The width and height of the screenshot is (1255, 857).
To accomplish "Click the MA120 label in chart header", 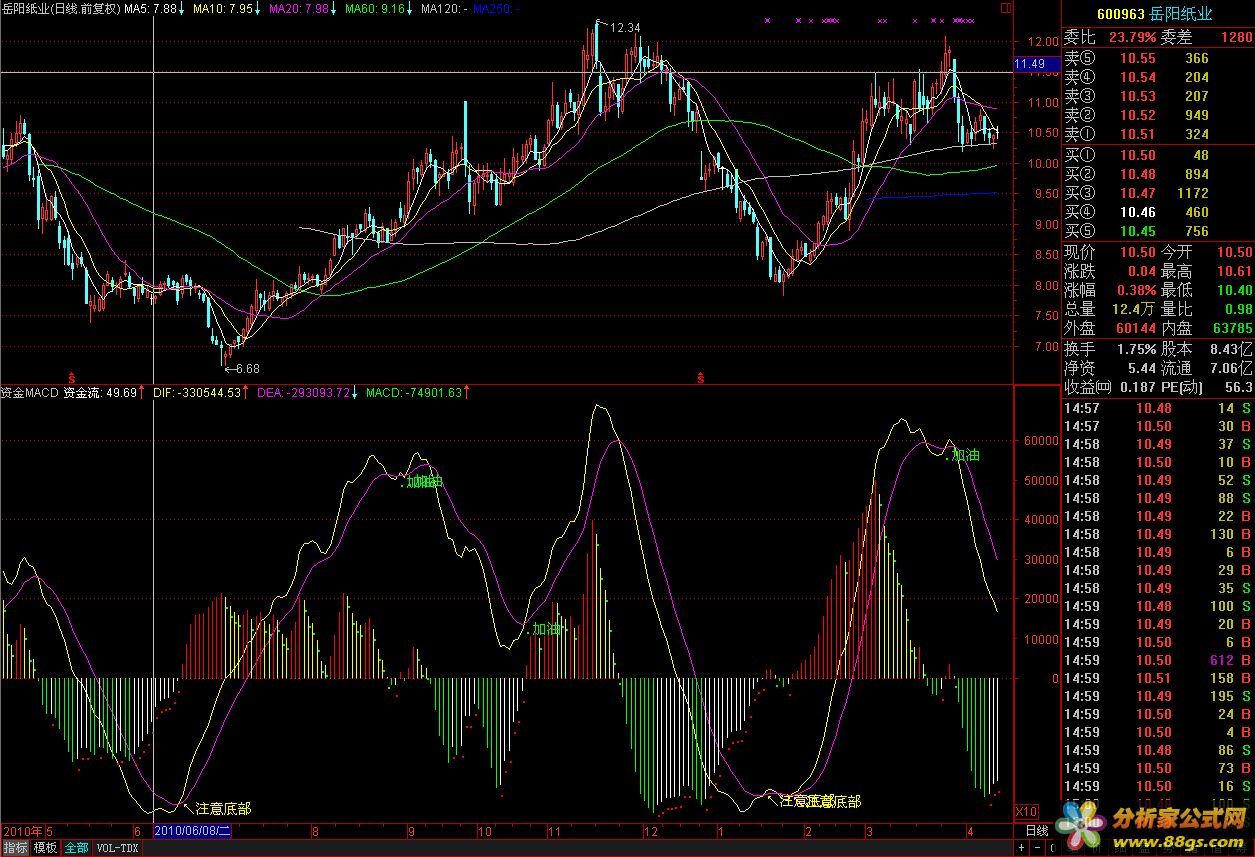I will pos(442,9).
